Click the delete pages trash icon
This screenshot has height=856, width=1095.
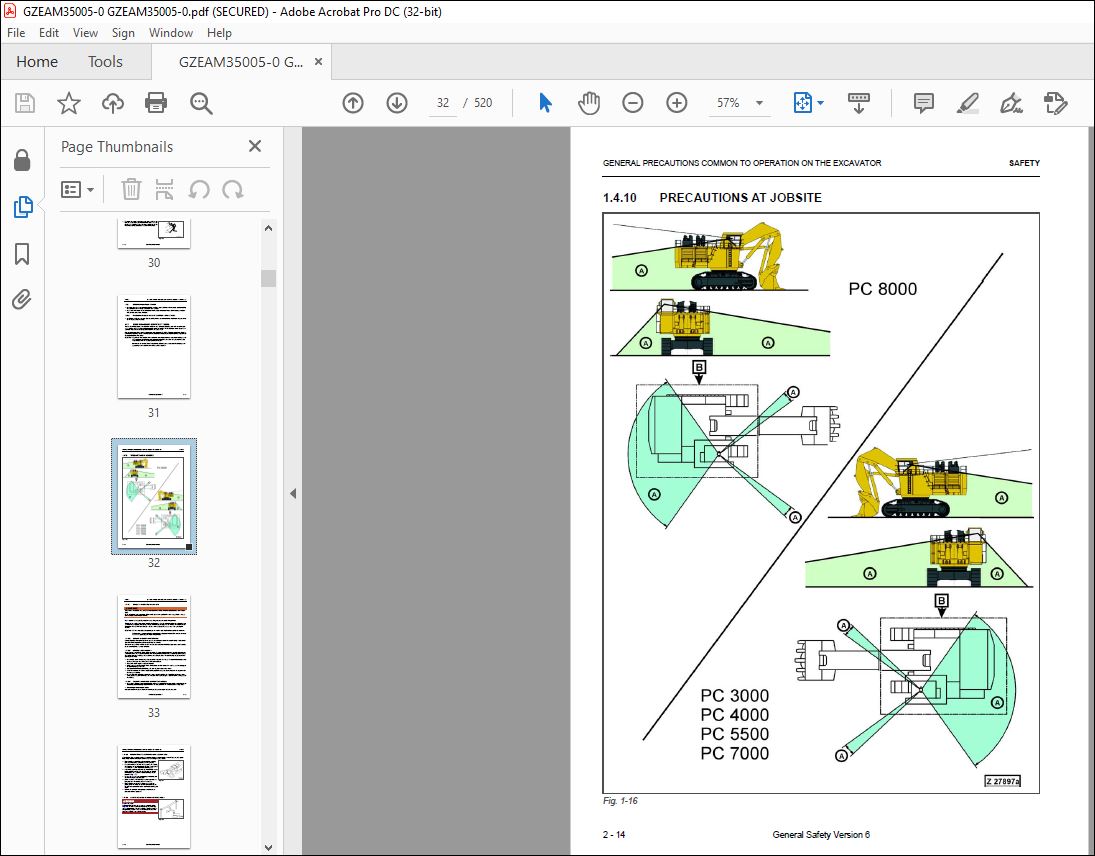[x=131, y=189]
